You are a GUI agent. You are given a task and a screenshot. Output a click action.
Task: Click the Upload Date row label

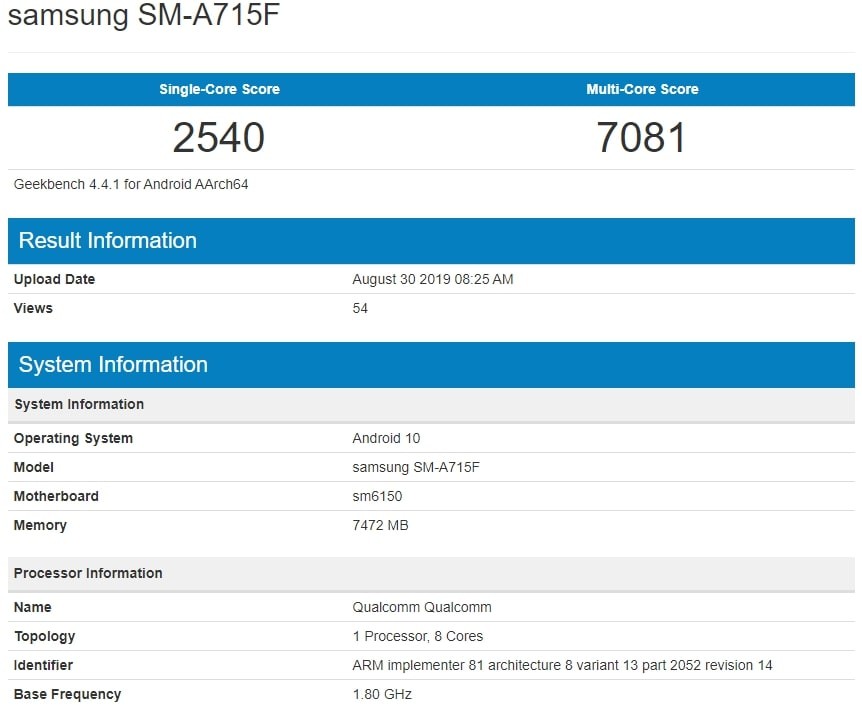point(53,279)
